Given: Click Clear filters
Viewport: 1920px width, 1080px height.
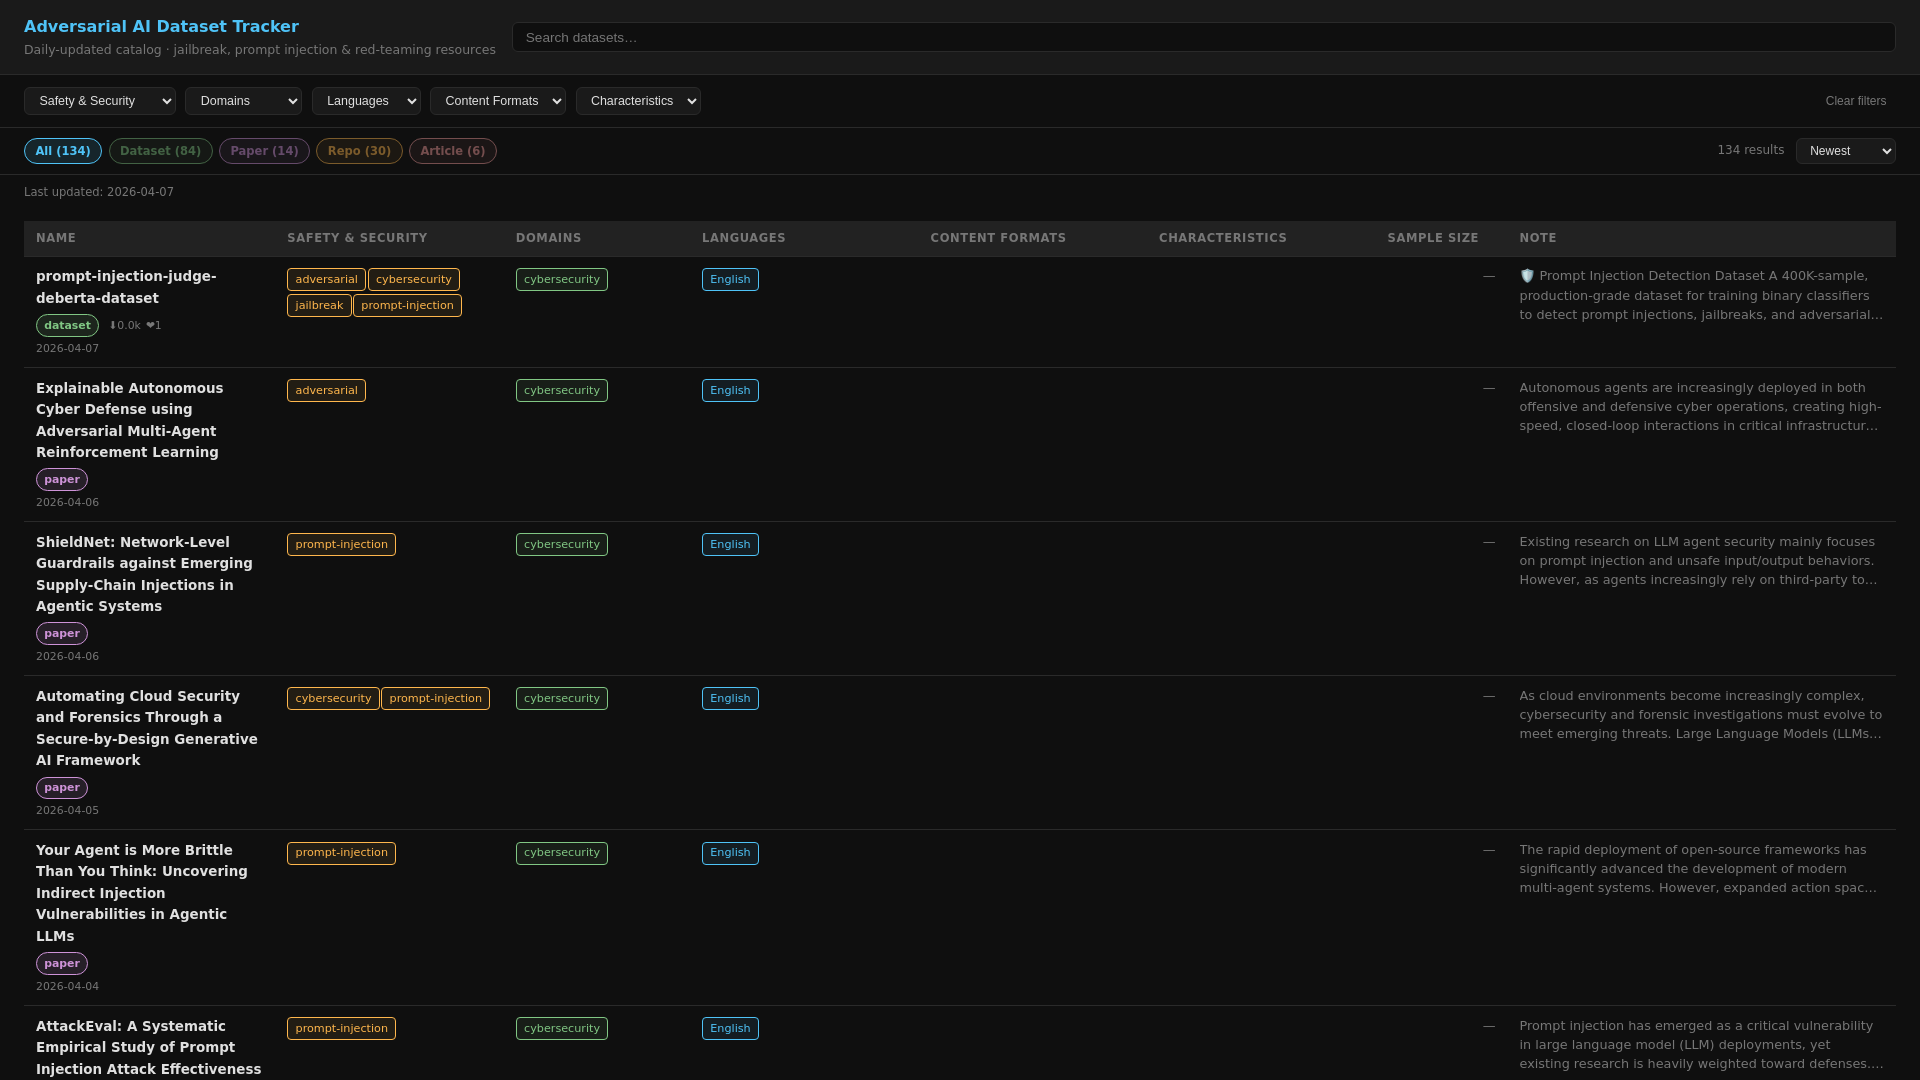Looking at the screenshot, I should click(x=1855, y=101).
